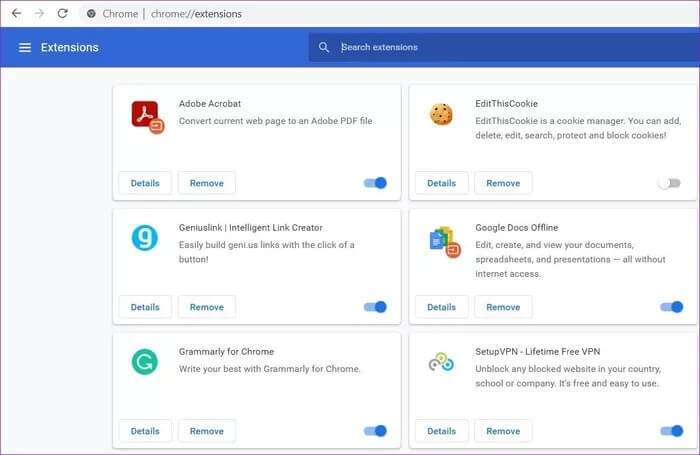This screenshot has width=700, height=455.
Task: Switch off the Grammarly for Chrome toggle
Action: pos(375,431)
